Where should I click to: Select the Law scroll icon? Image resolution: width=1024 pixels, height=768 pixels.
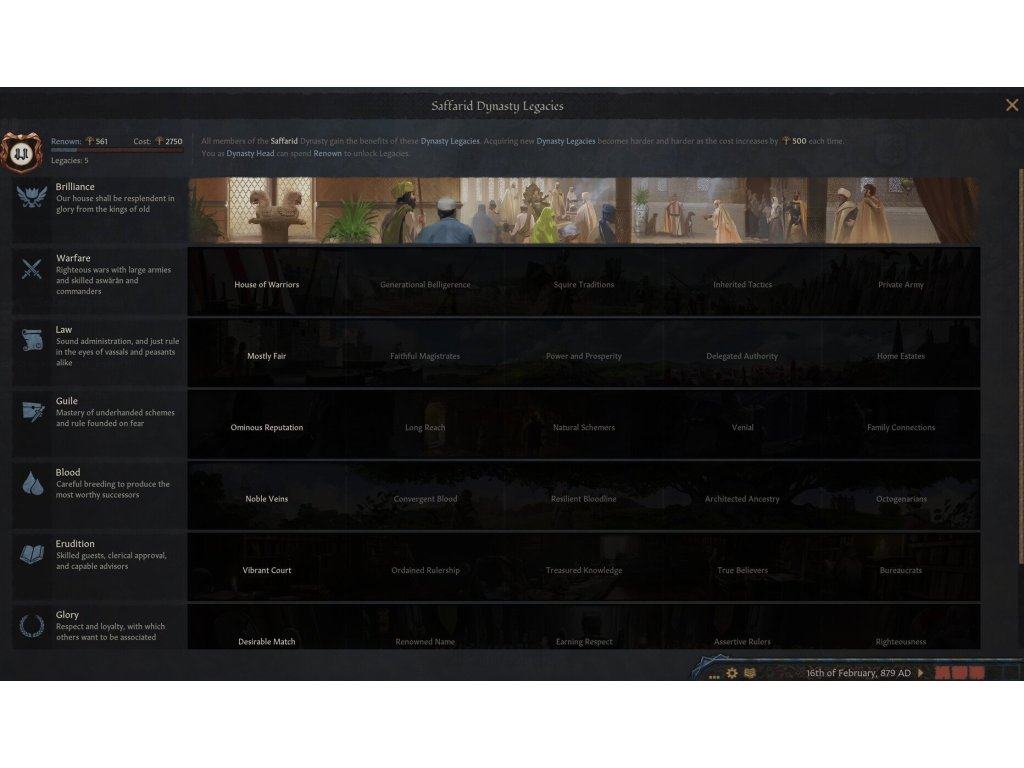pyautogui.click(x=32, y=340)
